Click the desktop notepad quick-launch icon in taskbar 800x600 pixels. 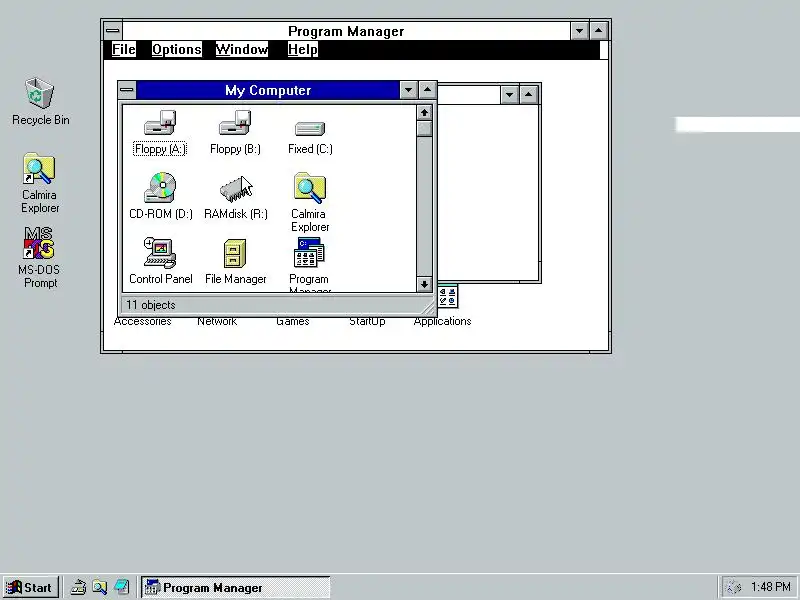(x=121, y=587)
